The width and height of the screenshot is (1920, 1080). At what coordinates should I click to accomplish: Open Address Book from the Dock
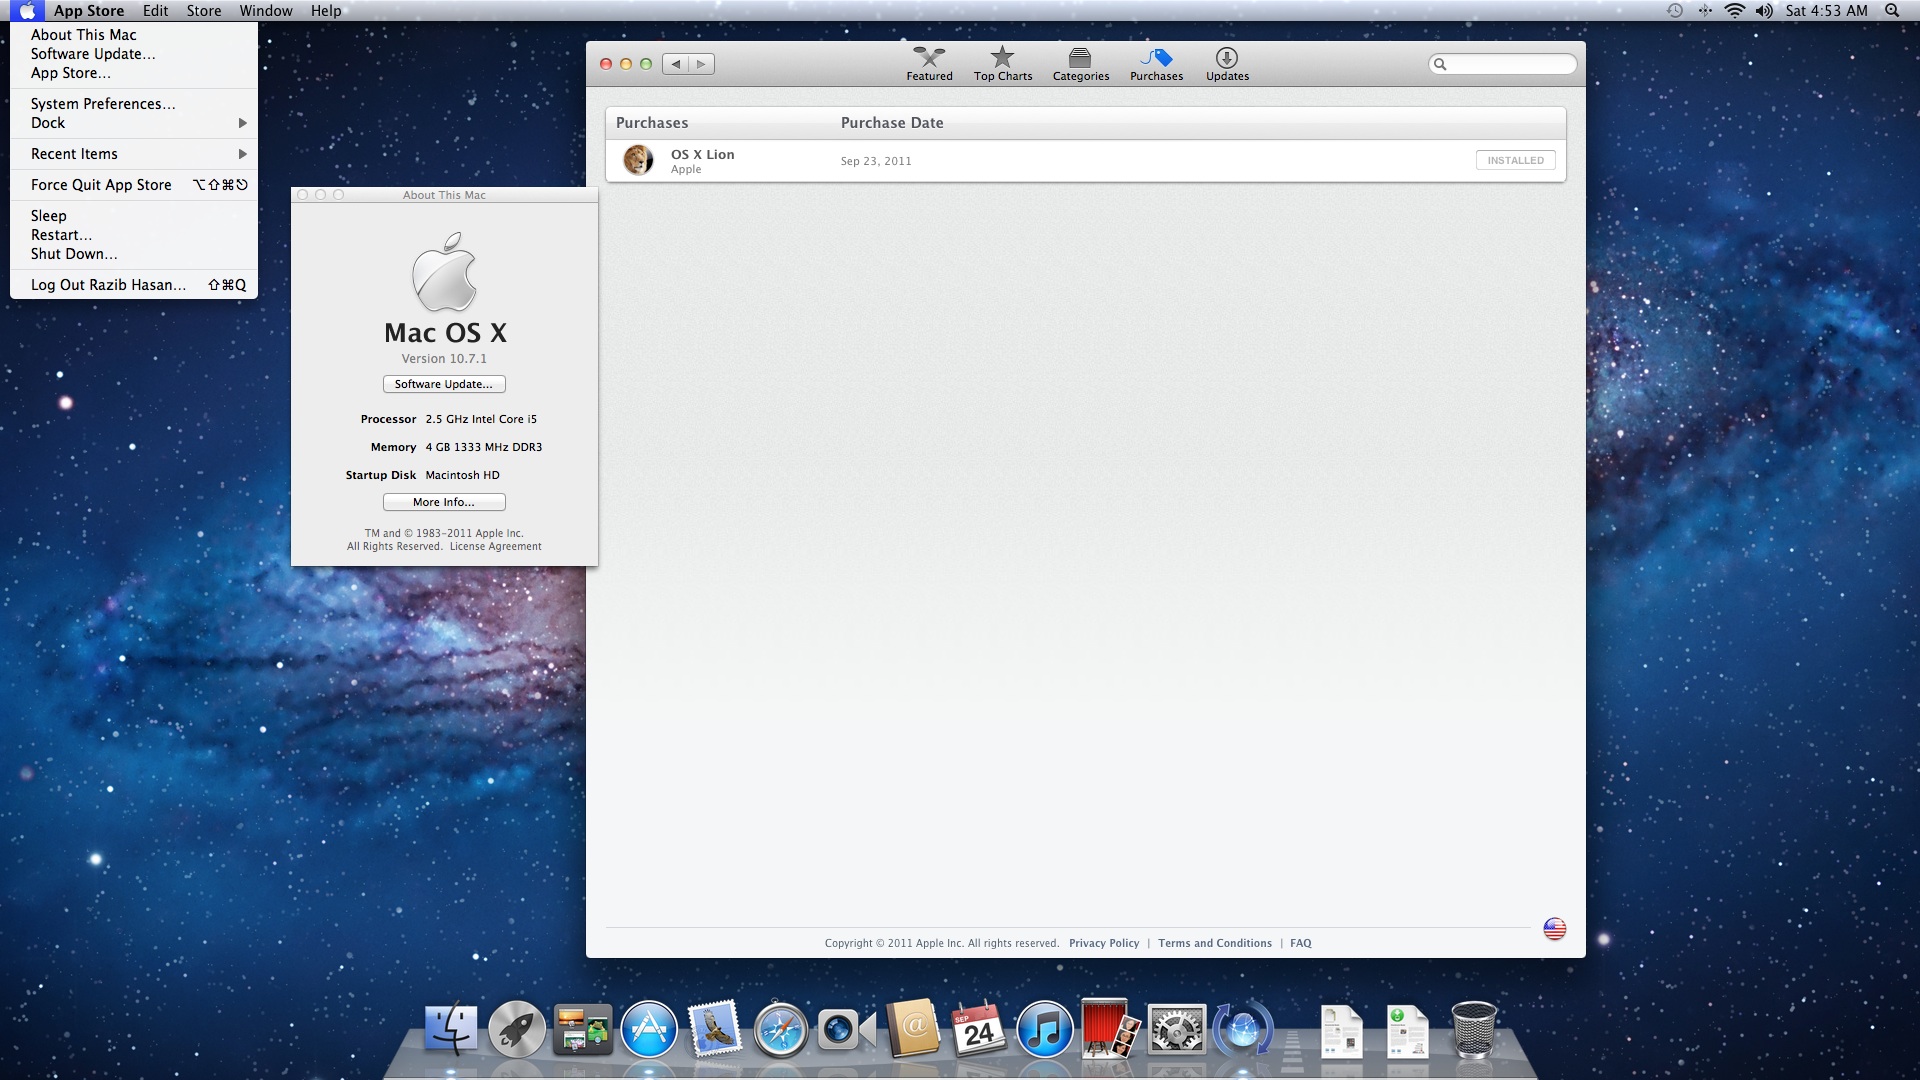coord(913,1029)
